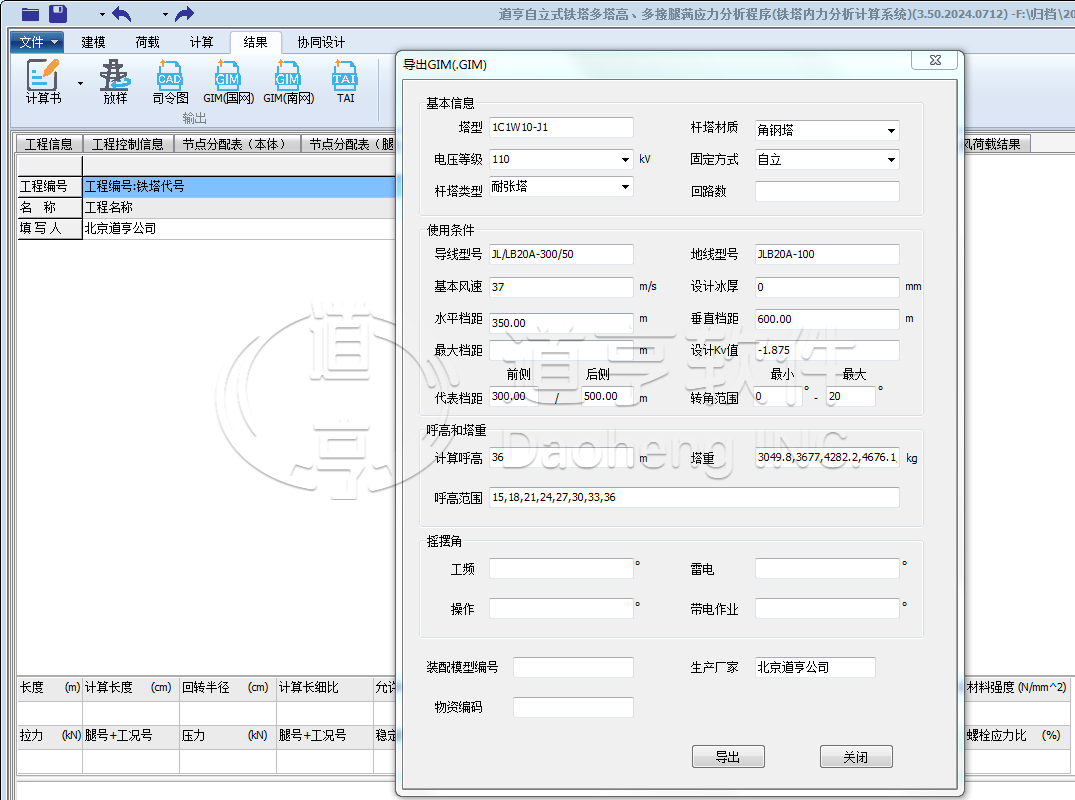This screenshot has width=1075, height=800.
Task: Click the 操作 swing angle field
Action: tap(561, 609)
